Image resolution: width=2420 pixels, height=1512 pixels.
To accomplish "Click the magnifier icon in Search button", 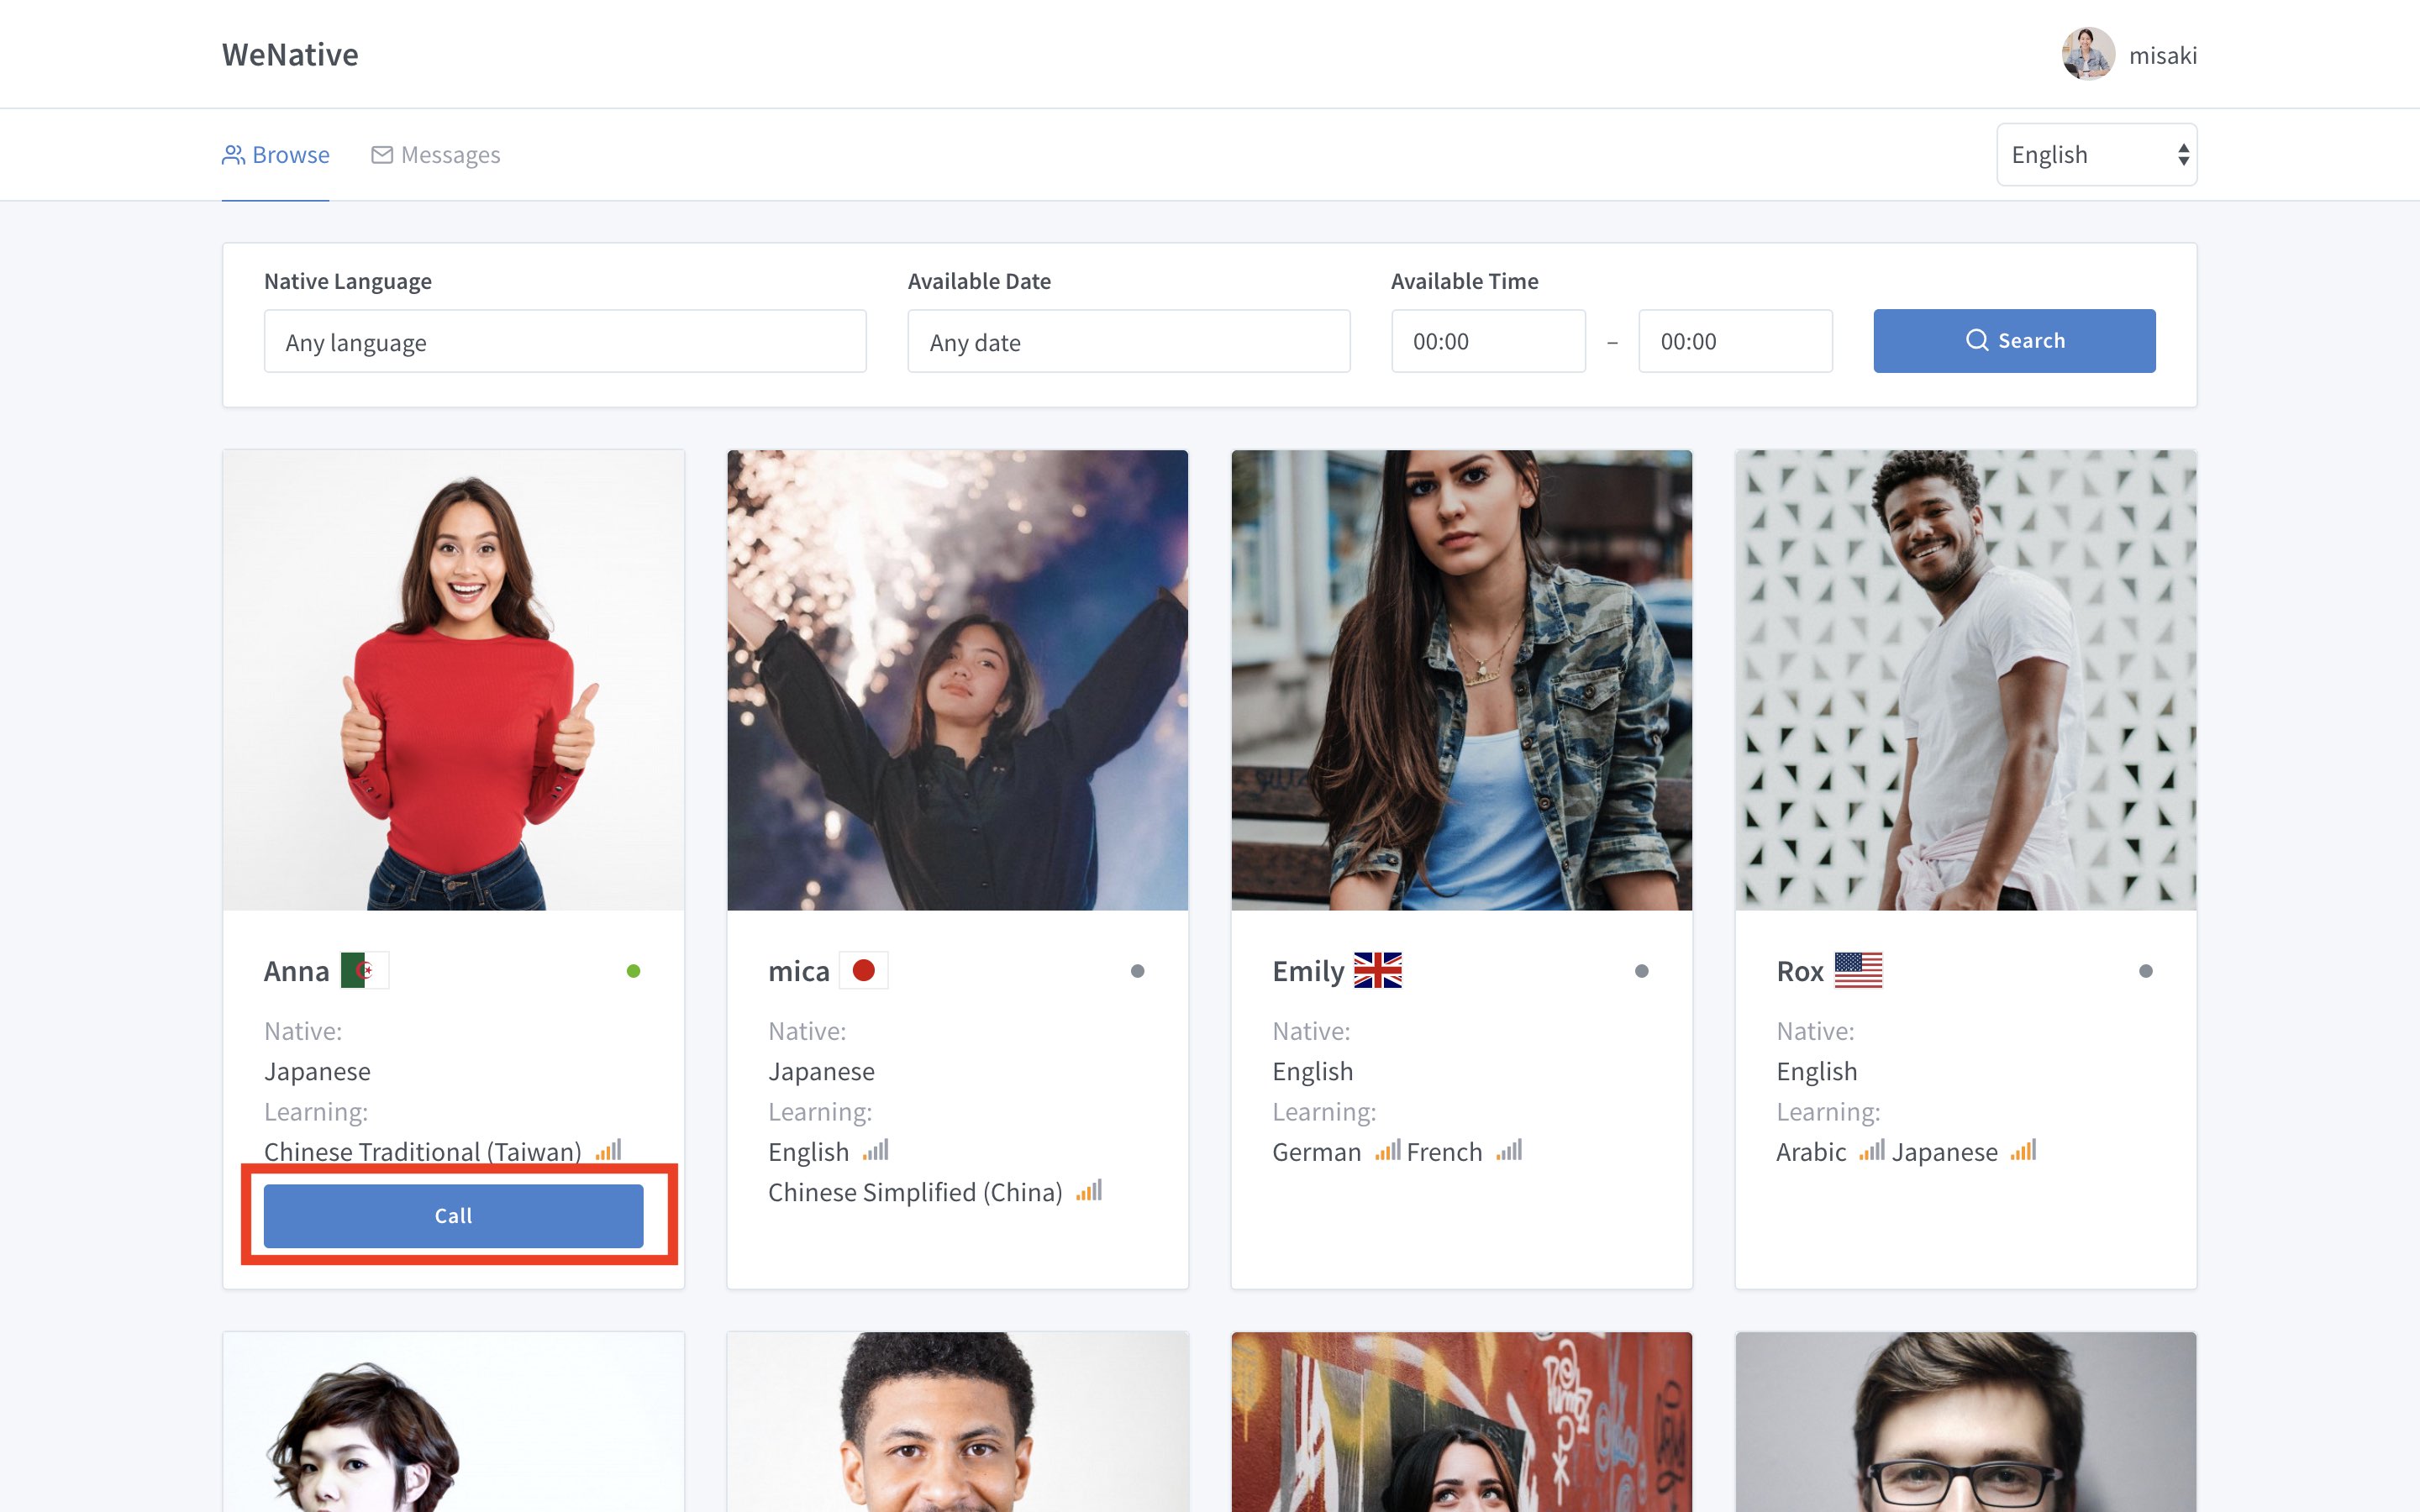I will [x=1976, y=340].
